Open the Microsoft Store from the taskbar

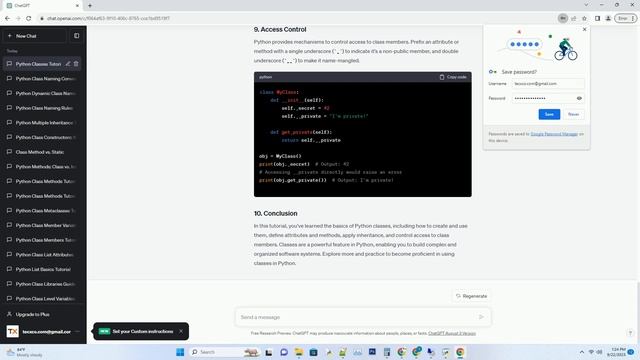click(x=313, y=352)
